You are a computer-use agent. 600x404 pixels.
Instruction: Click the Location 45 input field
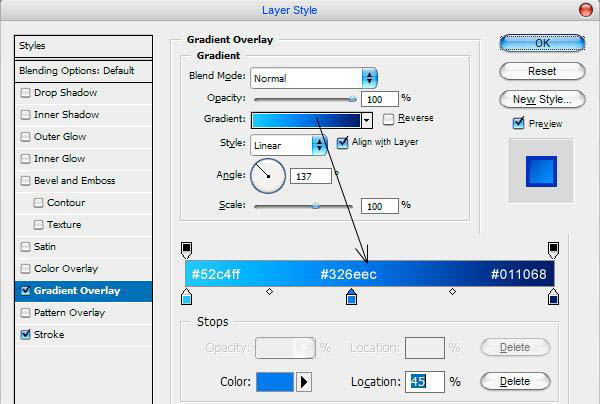point(425,381)
